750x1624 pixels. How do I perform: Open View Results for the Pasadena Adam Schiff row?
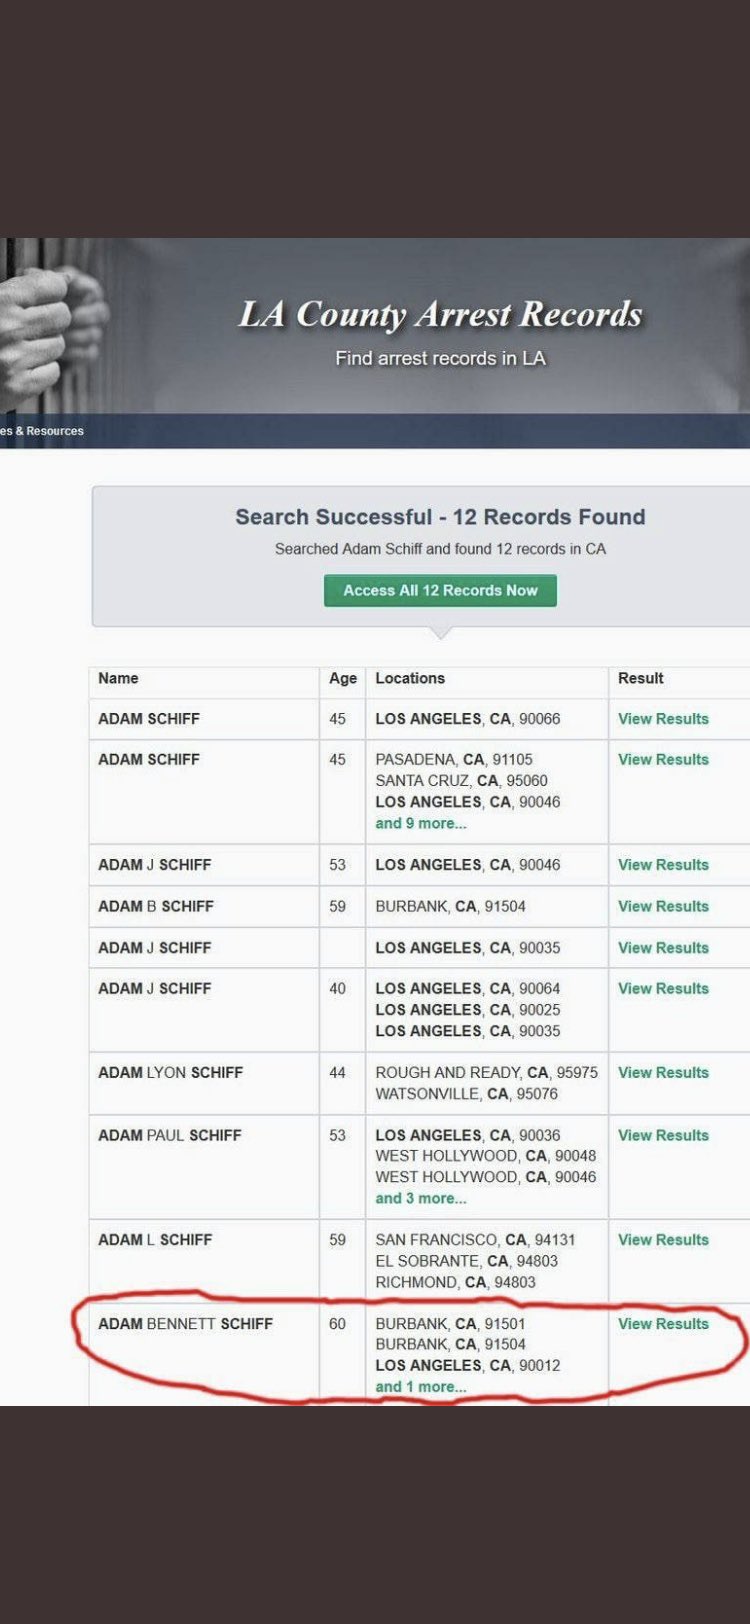click(x=663, y=760)
